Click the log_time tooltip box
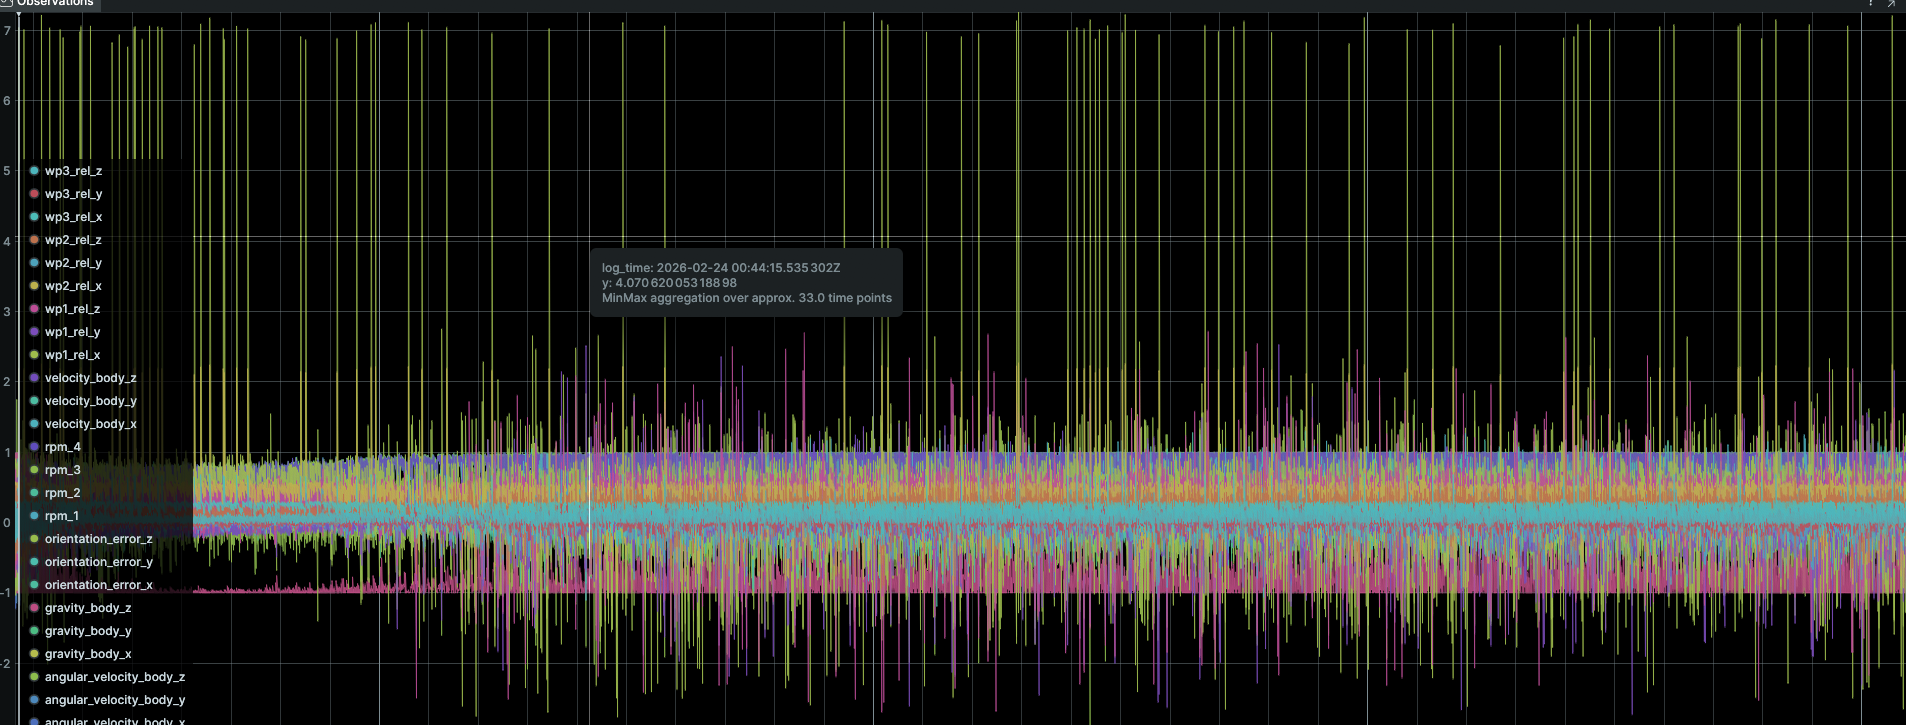This screenshot has height=725, width=1906. tap(746, 283)
